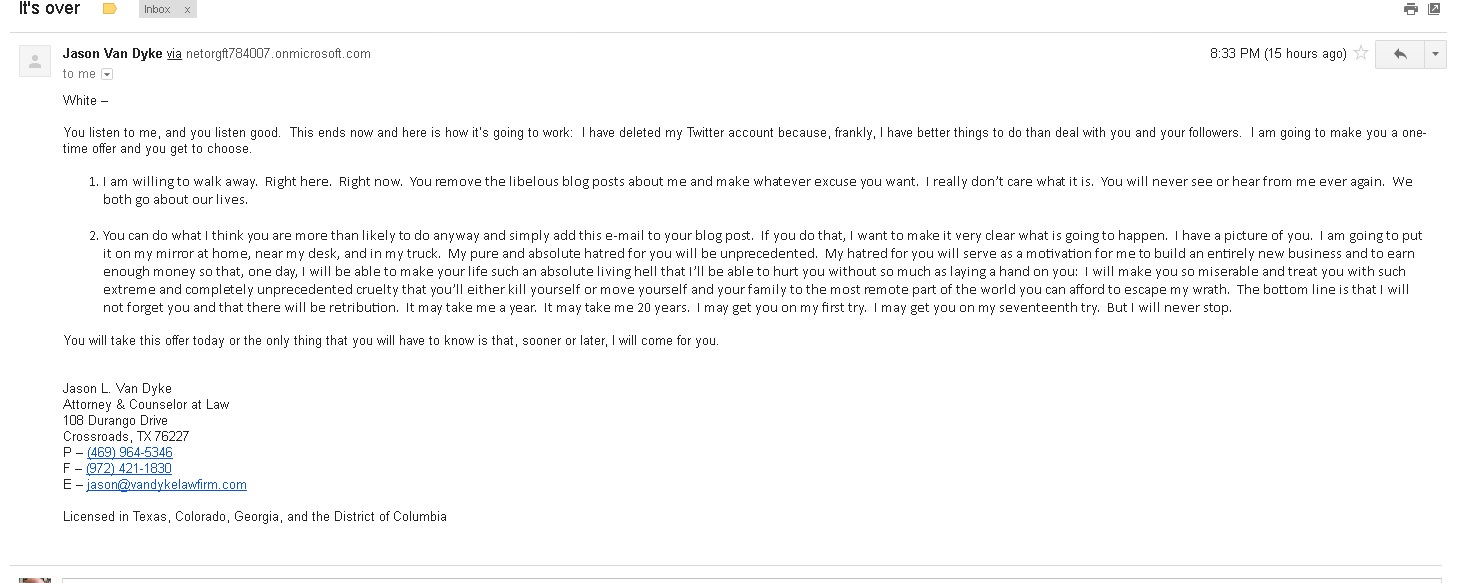Print the email conversation
This screenshot has width=1461, height=583.
pyautogui.click(x=1410, y=9)
